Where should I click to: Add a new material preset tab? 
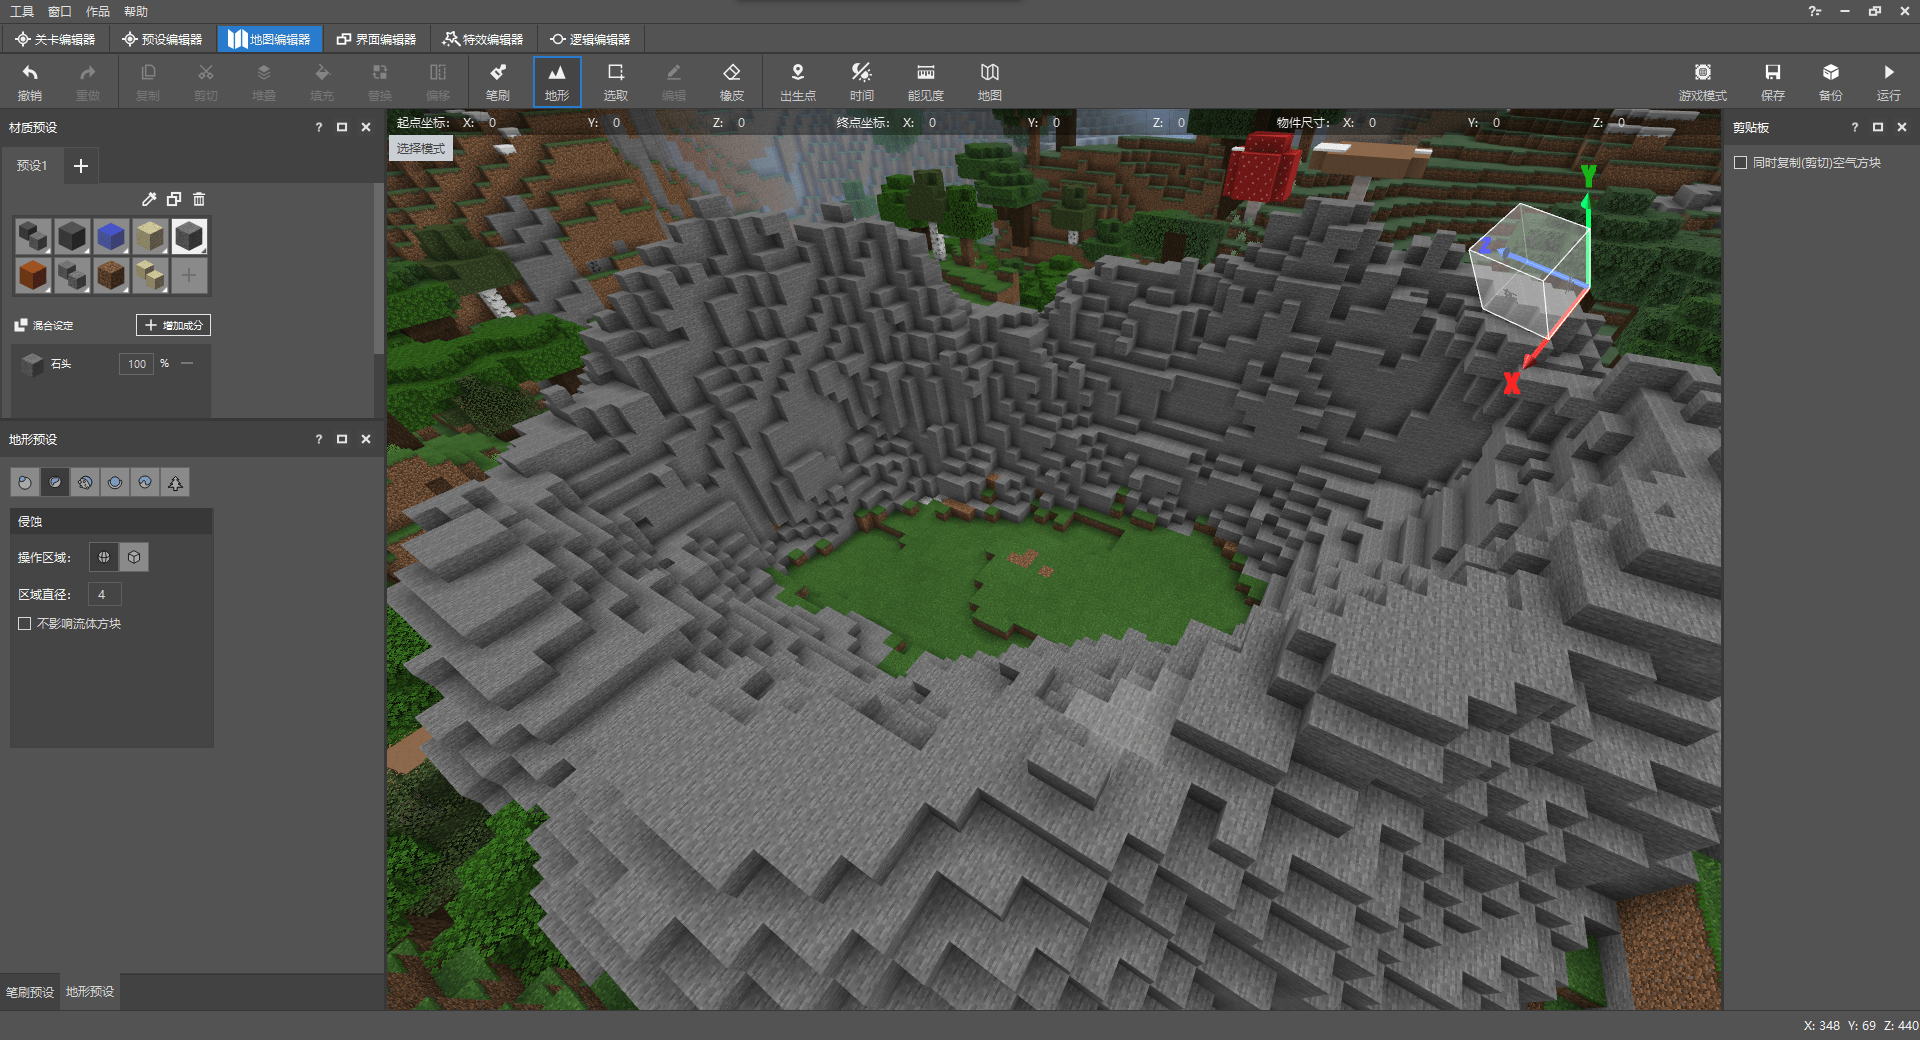pos(81,165)
